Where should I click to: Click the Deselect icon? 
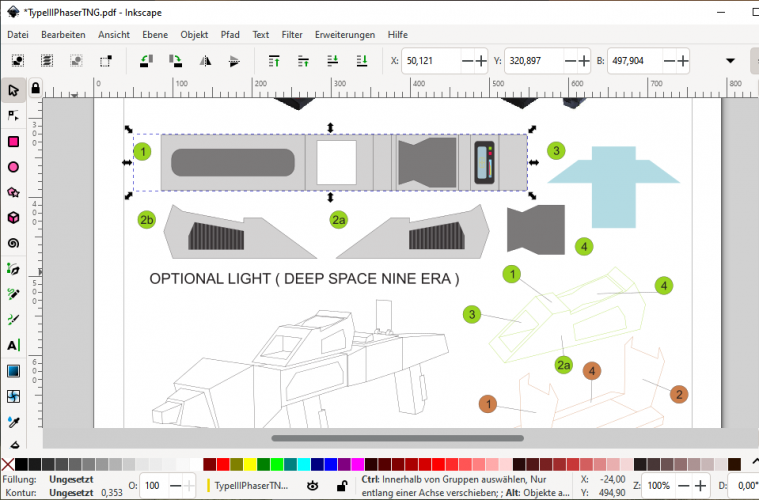[76, 61]
